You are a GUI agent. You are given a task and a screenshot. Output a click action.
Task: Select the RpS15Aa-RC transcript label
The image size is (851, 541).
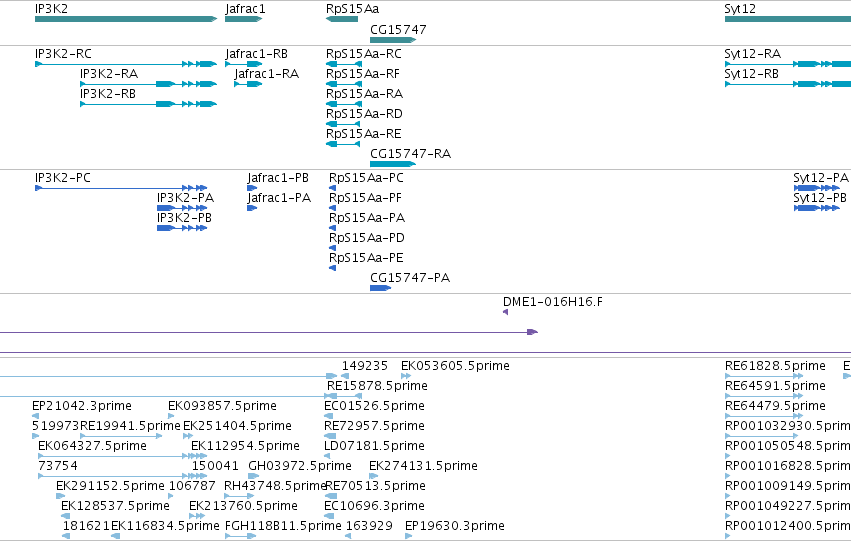point(364,54)
